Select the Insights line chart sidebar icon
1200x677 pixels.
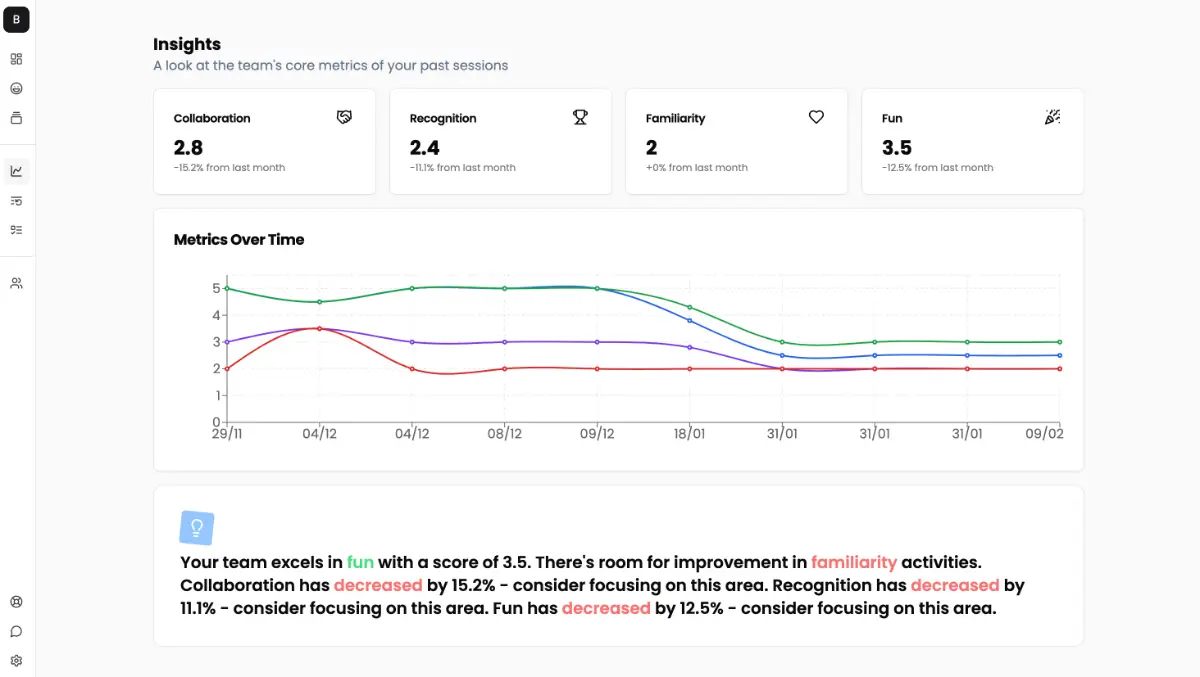[x=16, y=171]
